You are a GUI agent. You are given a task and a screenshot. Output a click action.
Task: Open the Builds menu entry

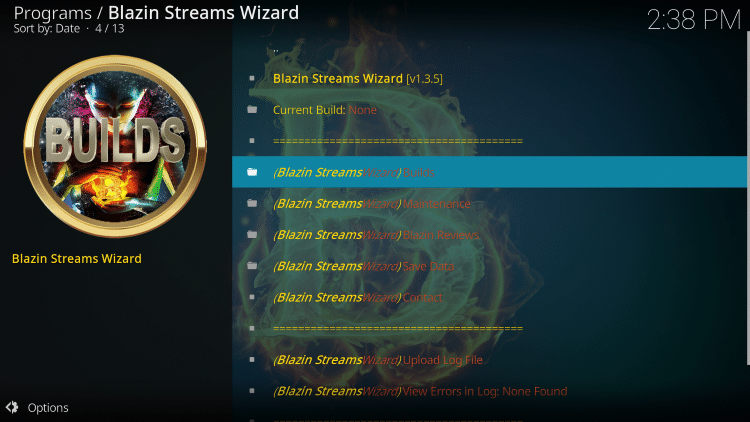[489, 172]
